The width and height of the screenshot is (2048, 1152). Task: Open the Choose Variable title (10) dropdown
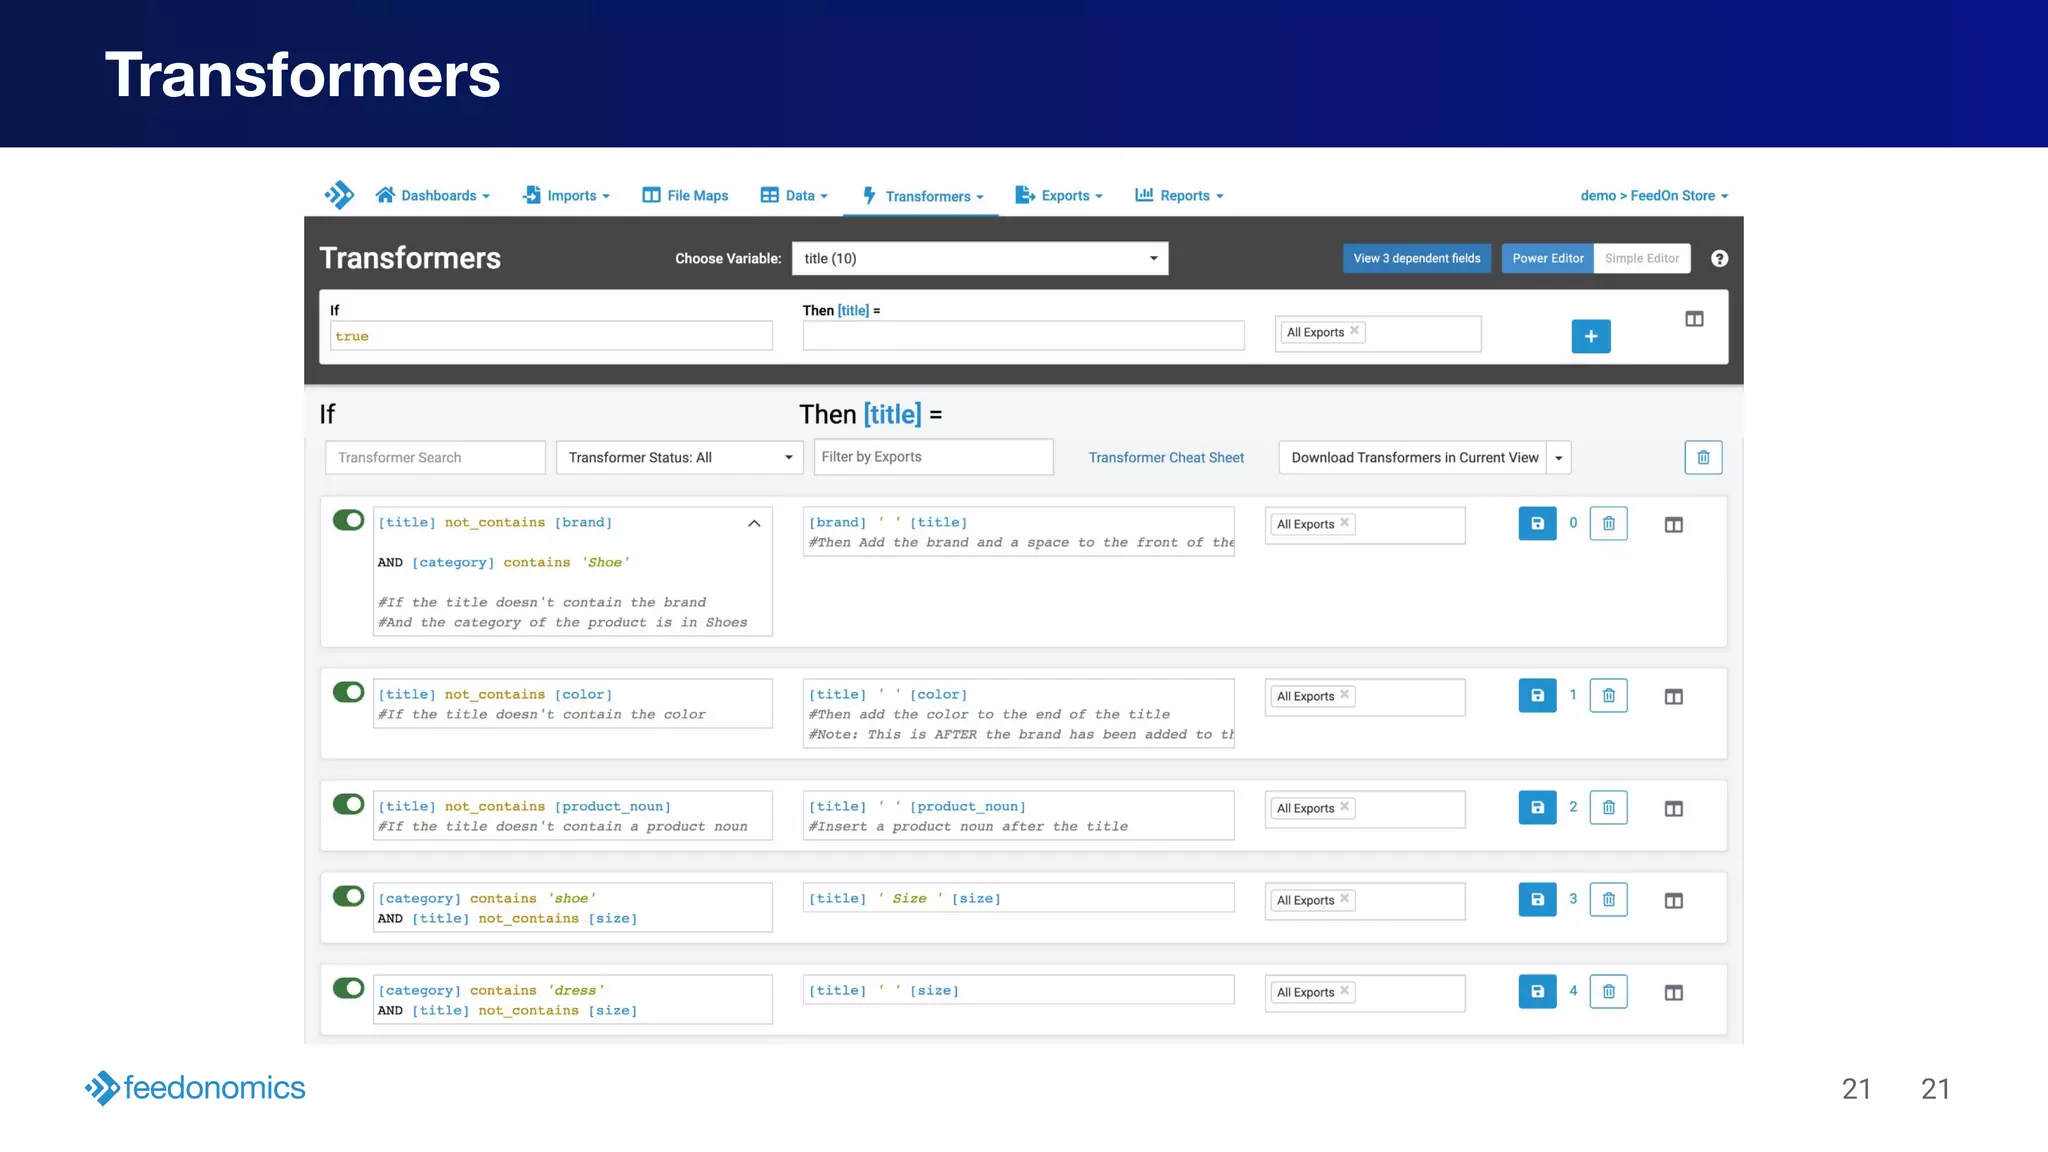[x=979, y=259]
